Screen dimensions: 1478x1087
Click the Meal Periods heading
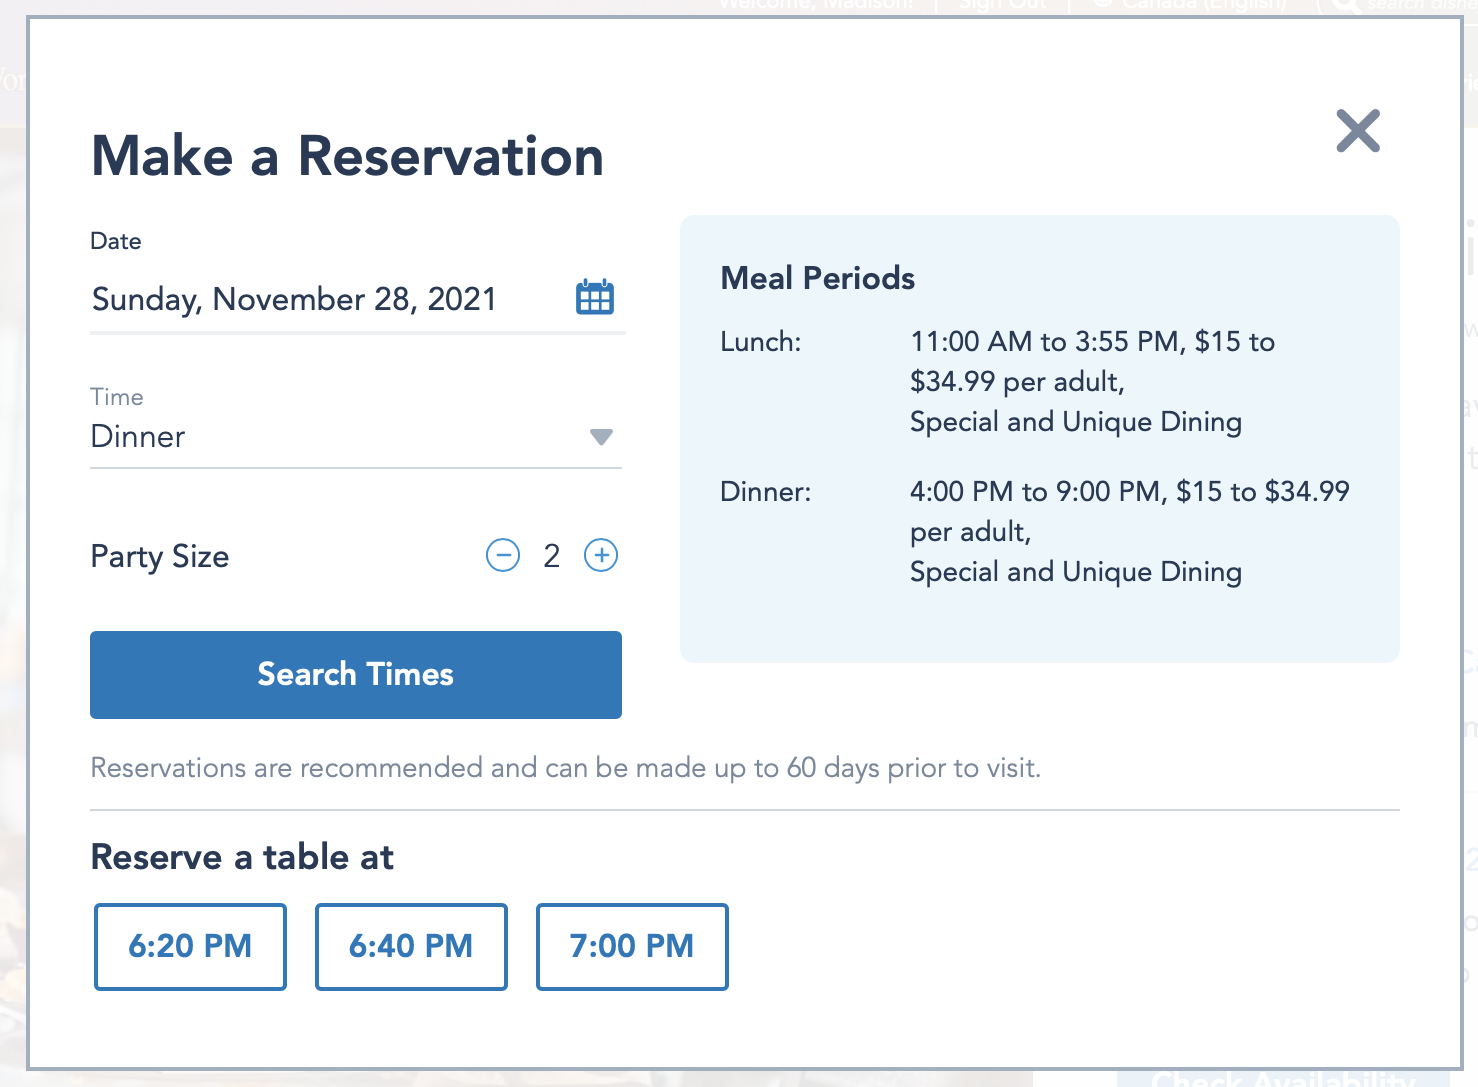[817, 278]
